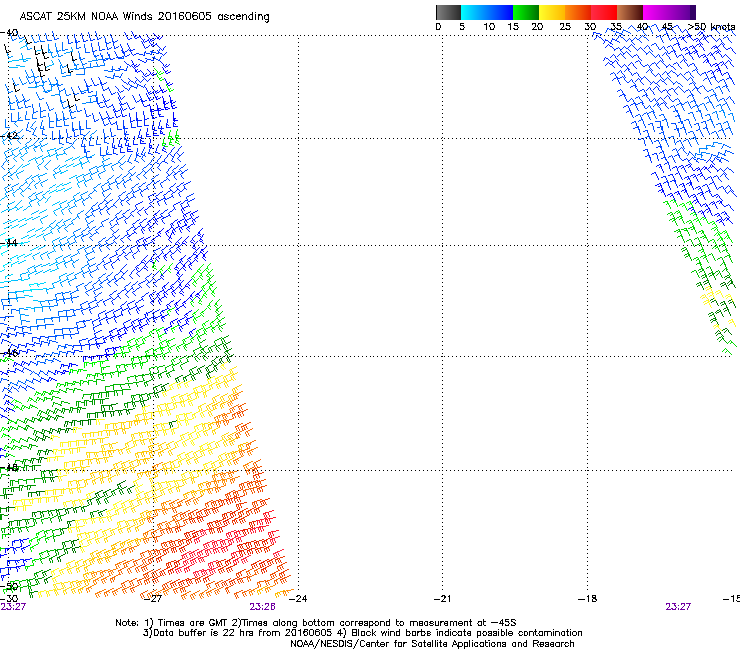
Task: Click the legend scale label '25'
Action: [565, 27]
